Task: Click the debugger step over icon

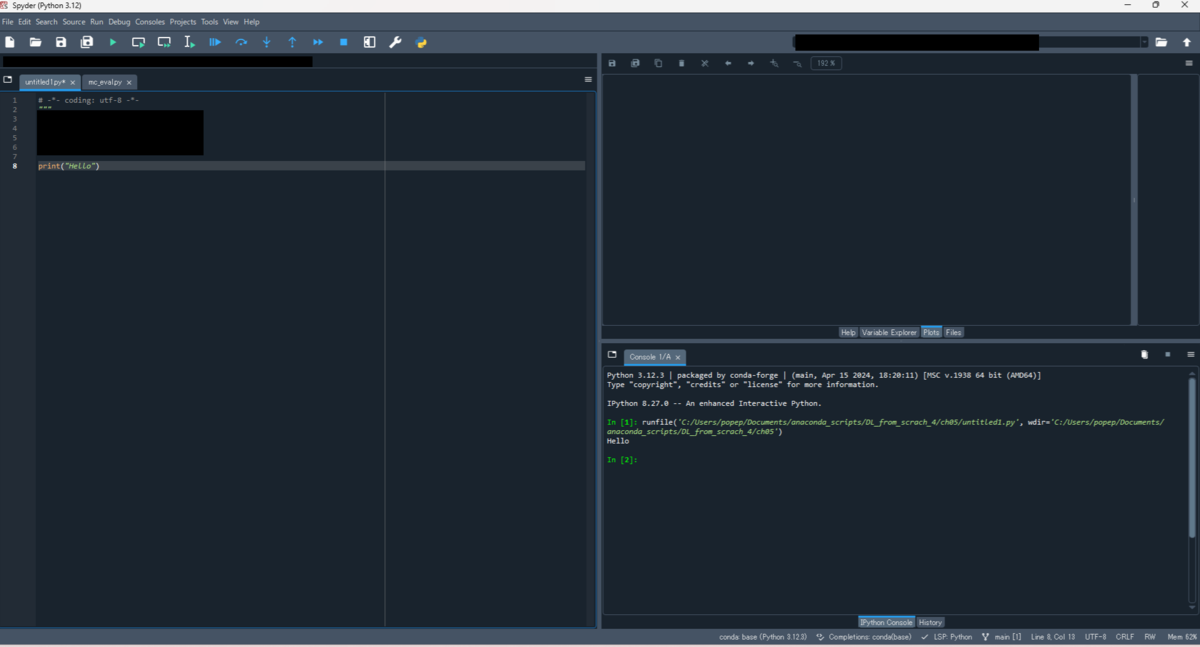Action: [x=241, y=42]
